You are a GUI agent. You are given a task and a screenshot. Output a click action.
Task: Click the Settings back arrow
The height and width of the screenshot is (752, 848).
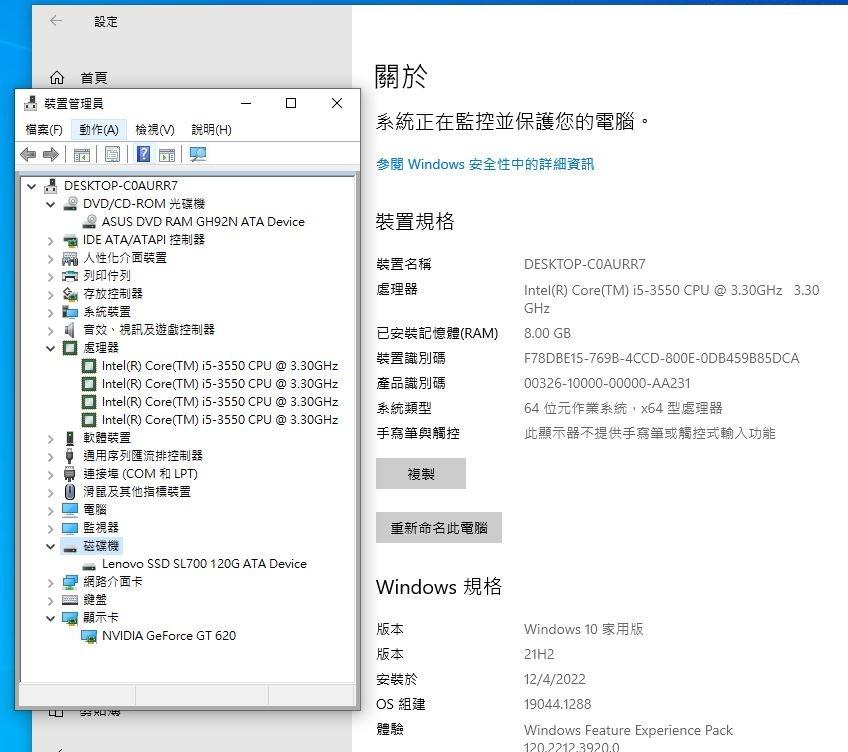[56, 21]
